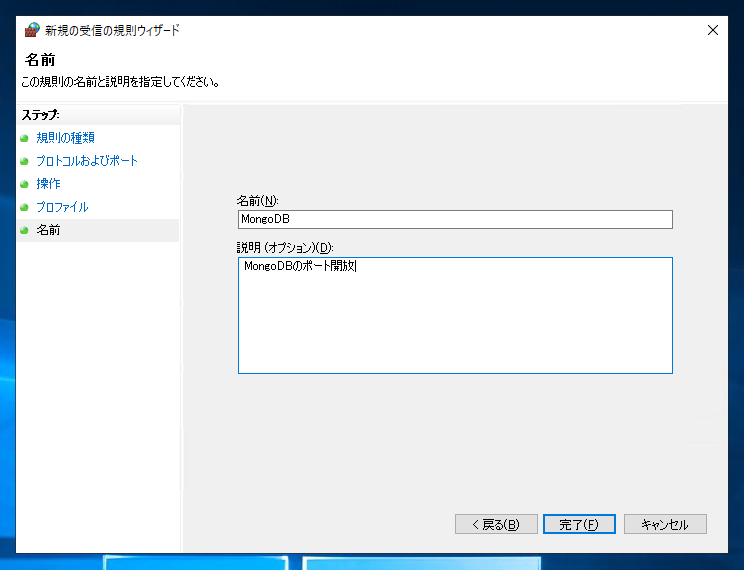Click the green bullet beside 操作
The height and width of the screenshot is (570, 744).
(x=25, y=184)
